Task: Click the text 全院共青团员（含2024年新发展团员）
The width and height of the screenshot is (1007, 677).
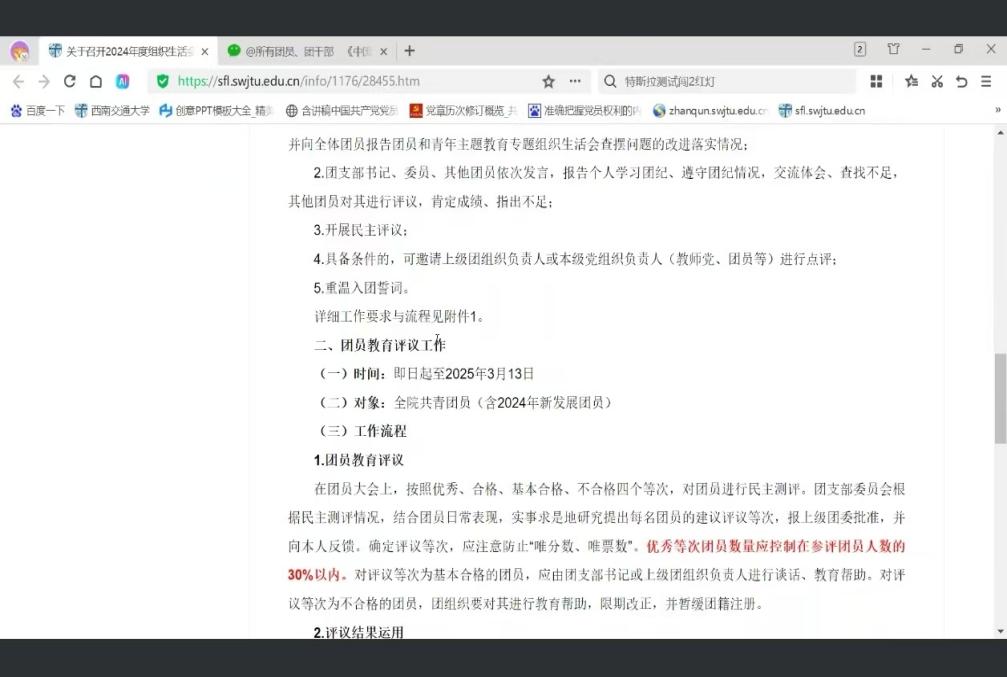Action: point(503,403)
